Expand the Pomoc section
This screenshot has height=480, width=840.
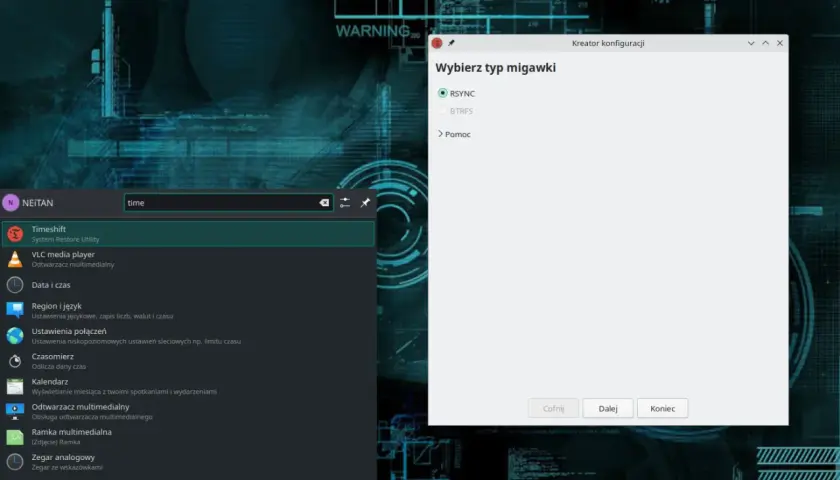click(x=454, y=134)
